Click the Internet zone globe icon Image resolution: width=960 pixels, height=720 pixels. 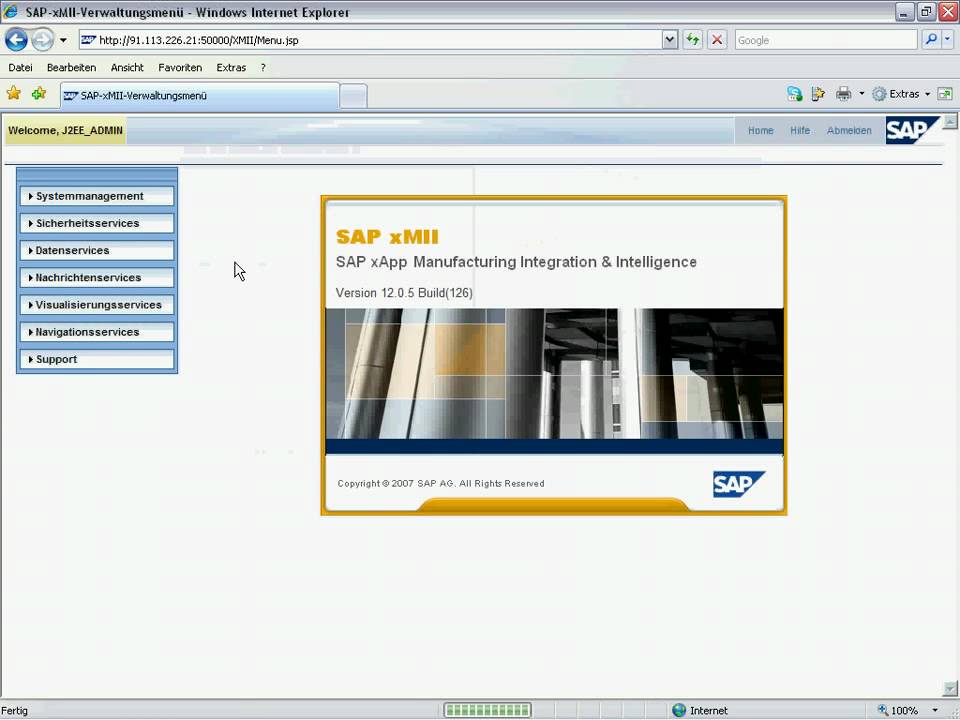pos(678,710)
